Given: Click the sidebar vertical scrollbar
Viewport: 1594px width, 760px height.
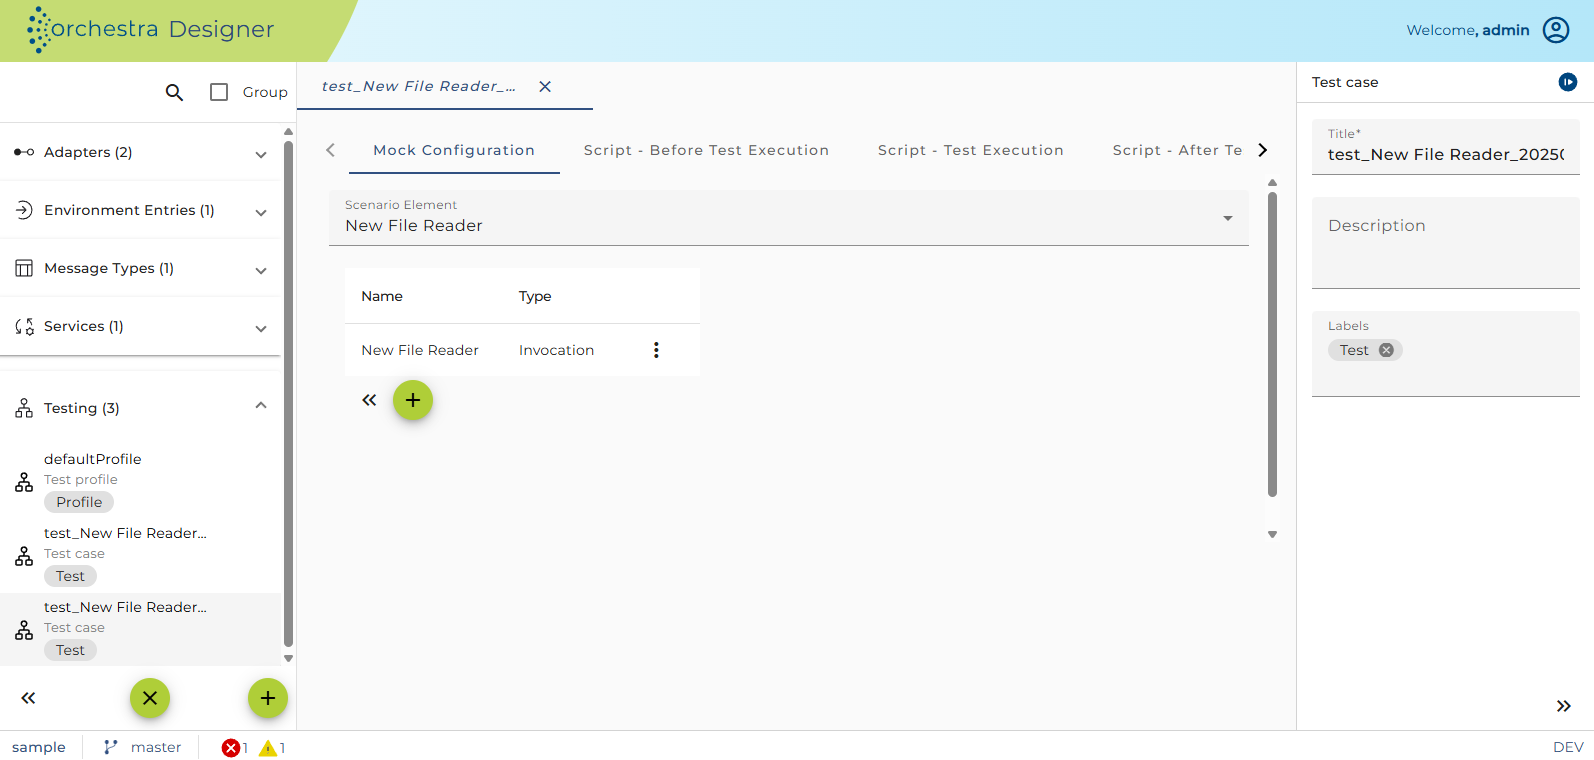Looking at the screenshot, I should [x=288, y=395].
